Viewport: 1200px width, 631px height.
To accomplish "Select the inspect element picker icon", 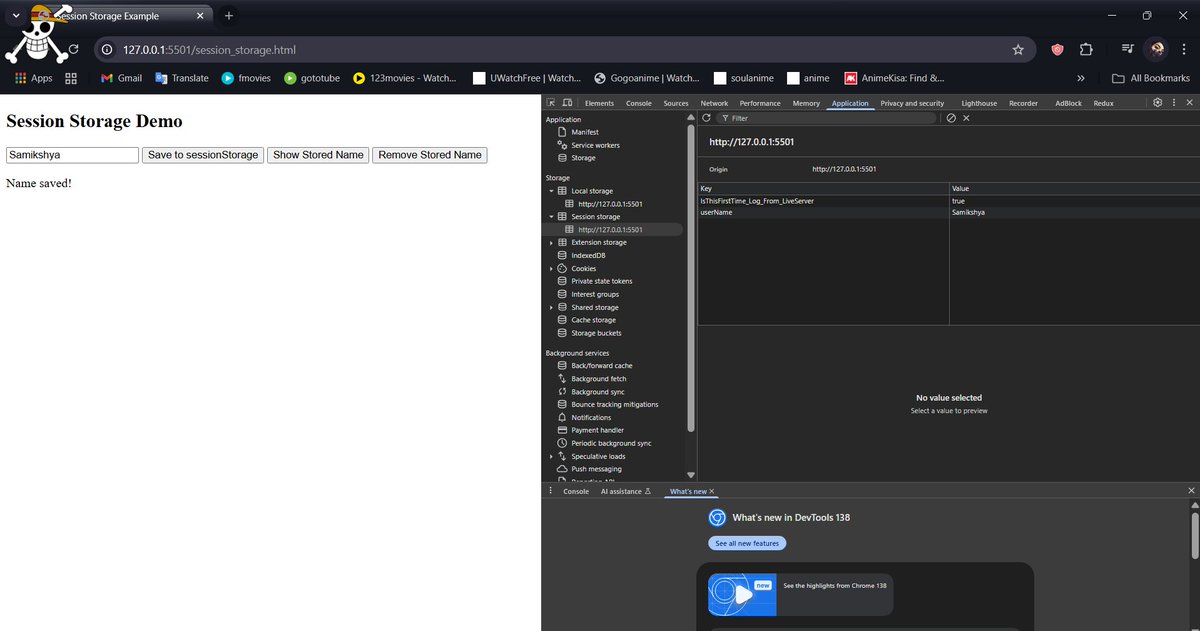I will click(551, 103).
